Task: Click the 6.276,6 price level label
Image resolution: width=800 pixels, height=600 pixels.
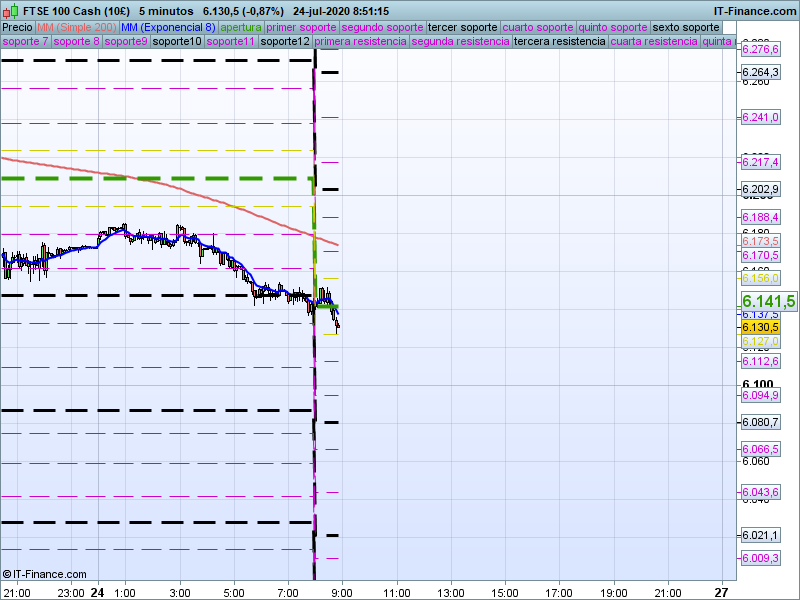Action: click(x=760, y=49)
